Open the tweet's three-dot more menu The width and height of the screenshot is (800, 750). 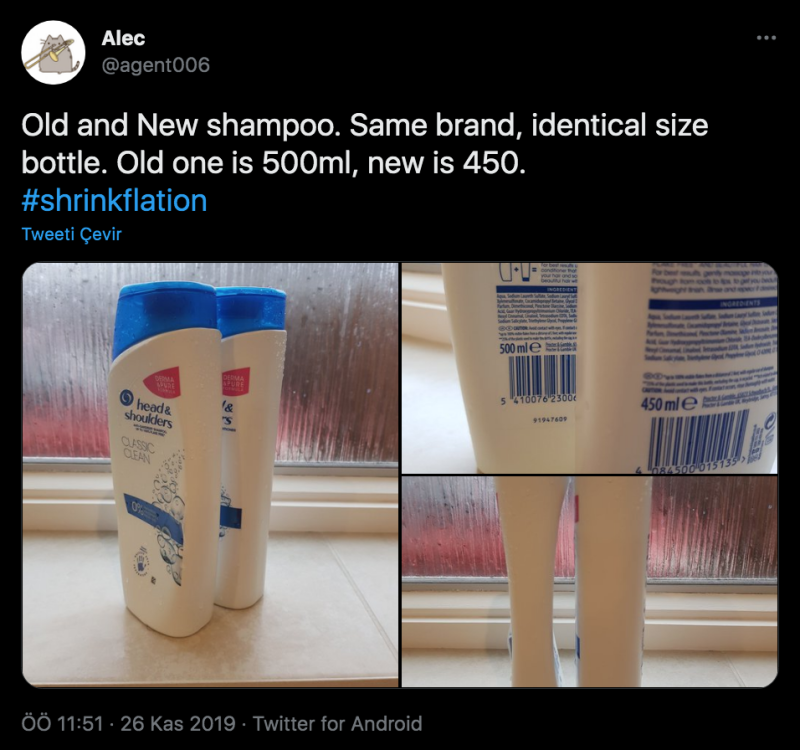click(766, 38)
